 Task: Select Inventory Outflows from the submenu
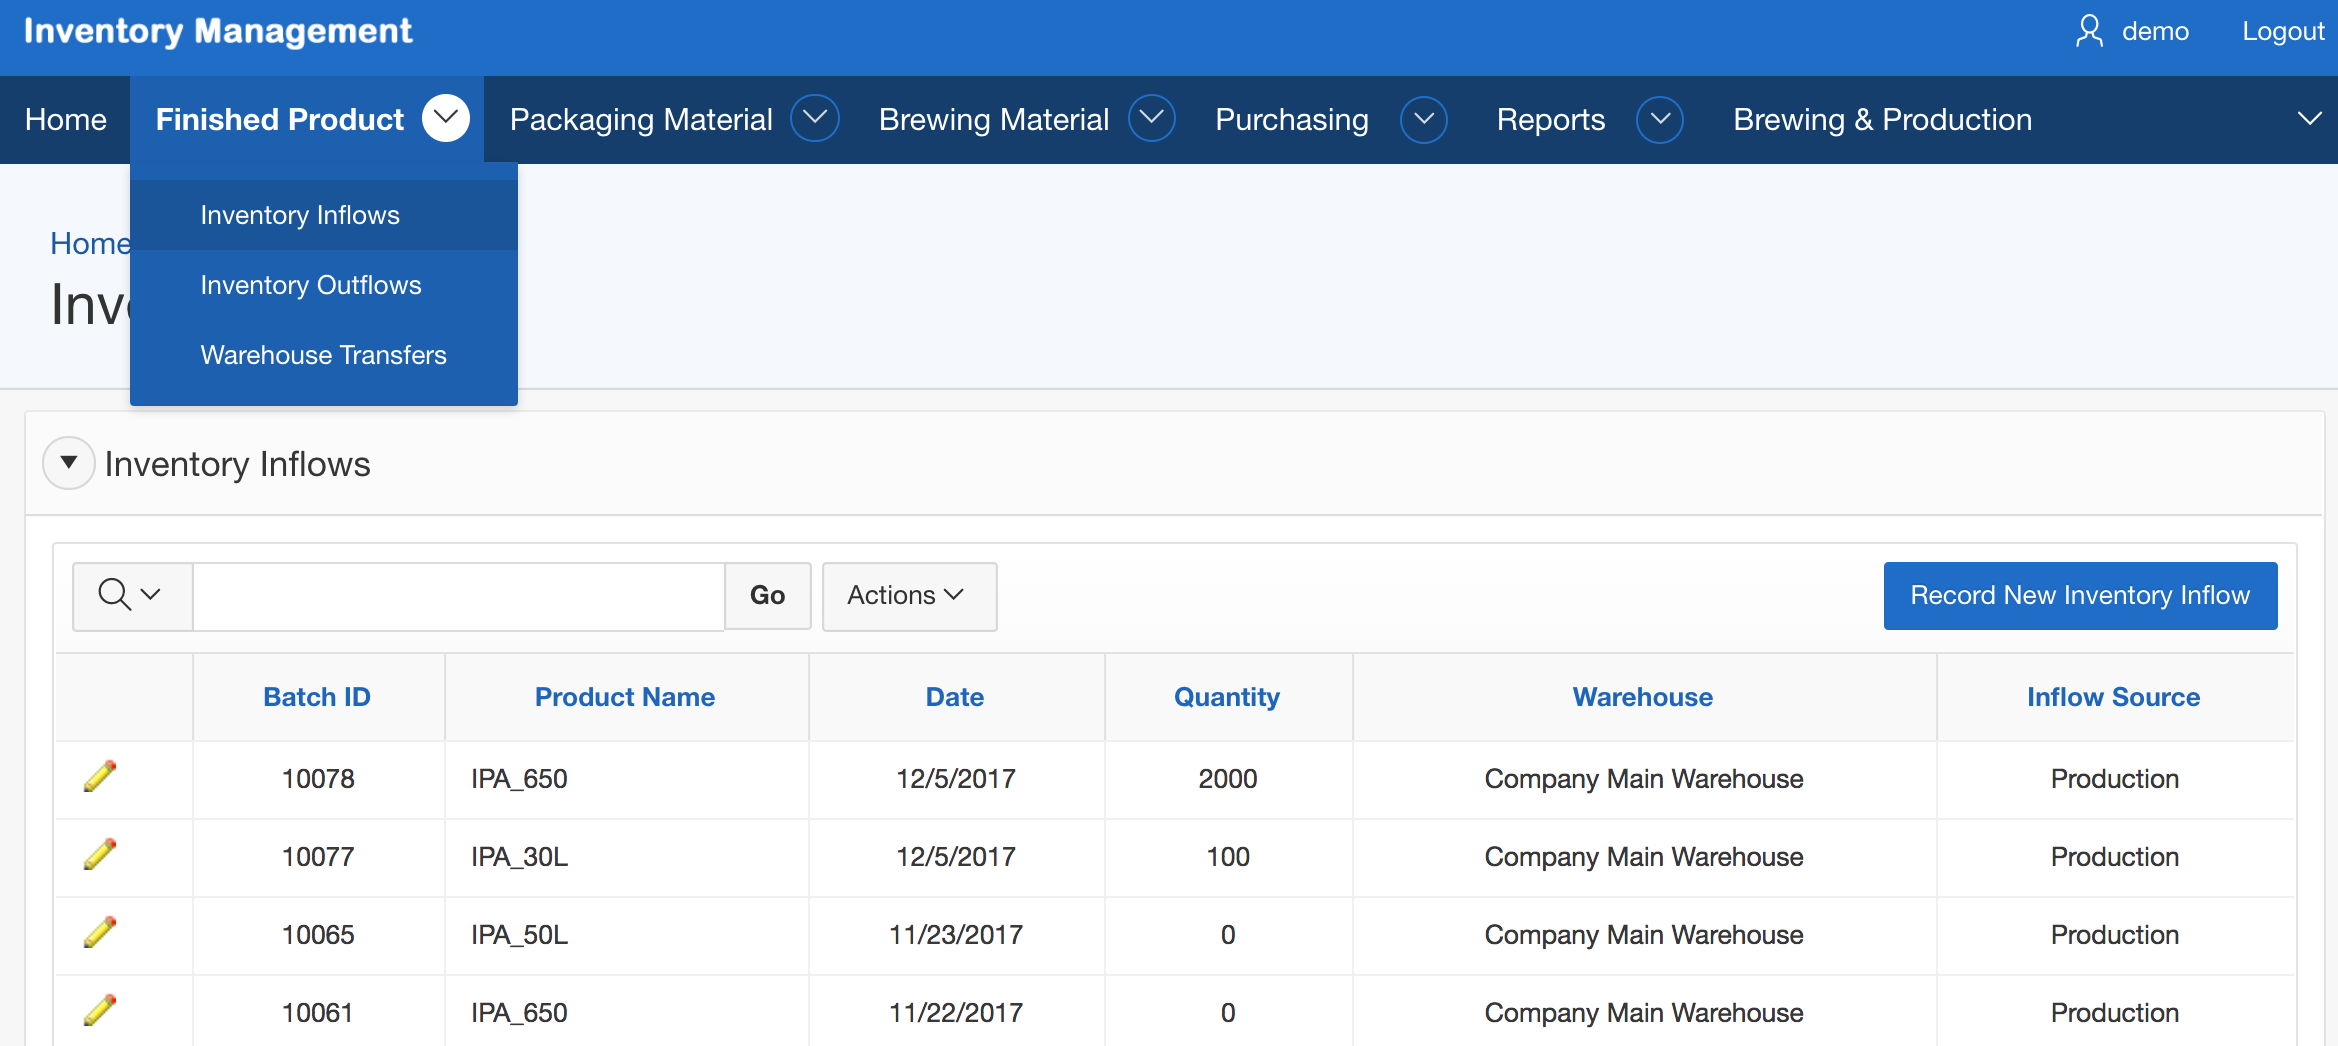click(311, 285)
